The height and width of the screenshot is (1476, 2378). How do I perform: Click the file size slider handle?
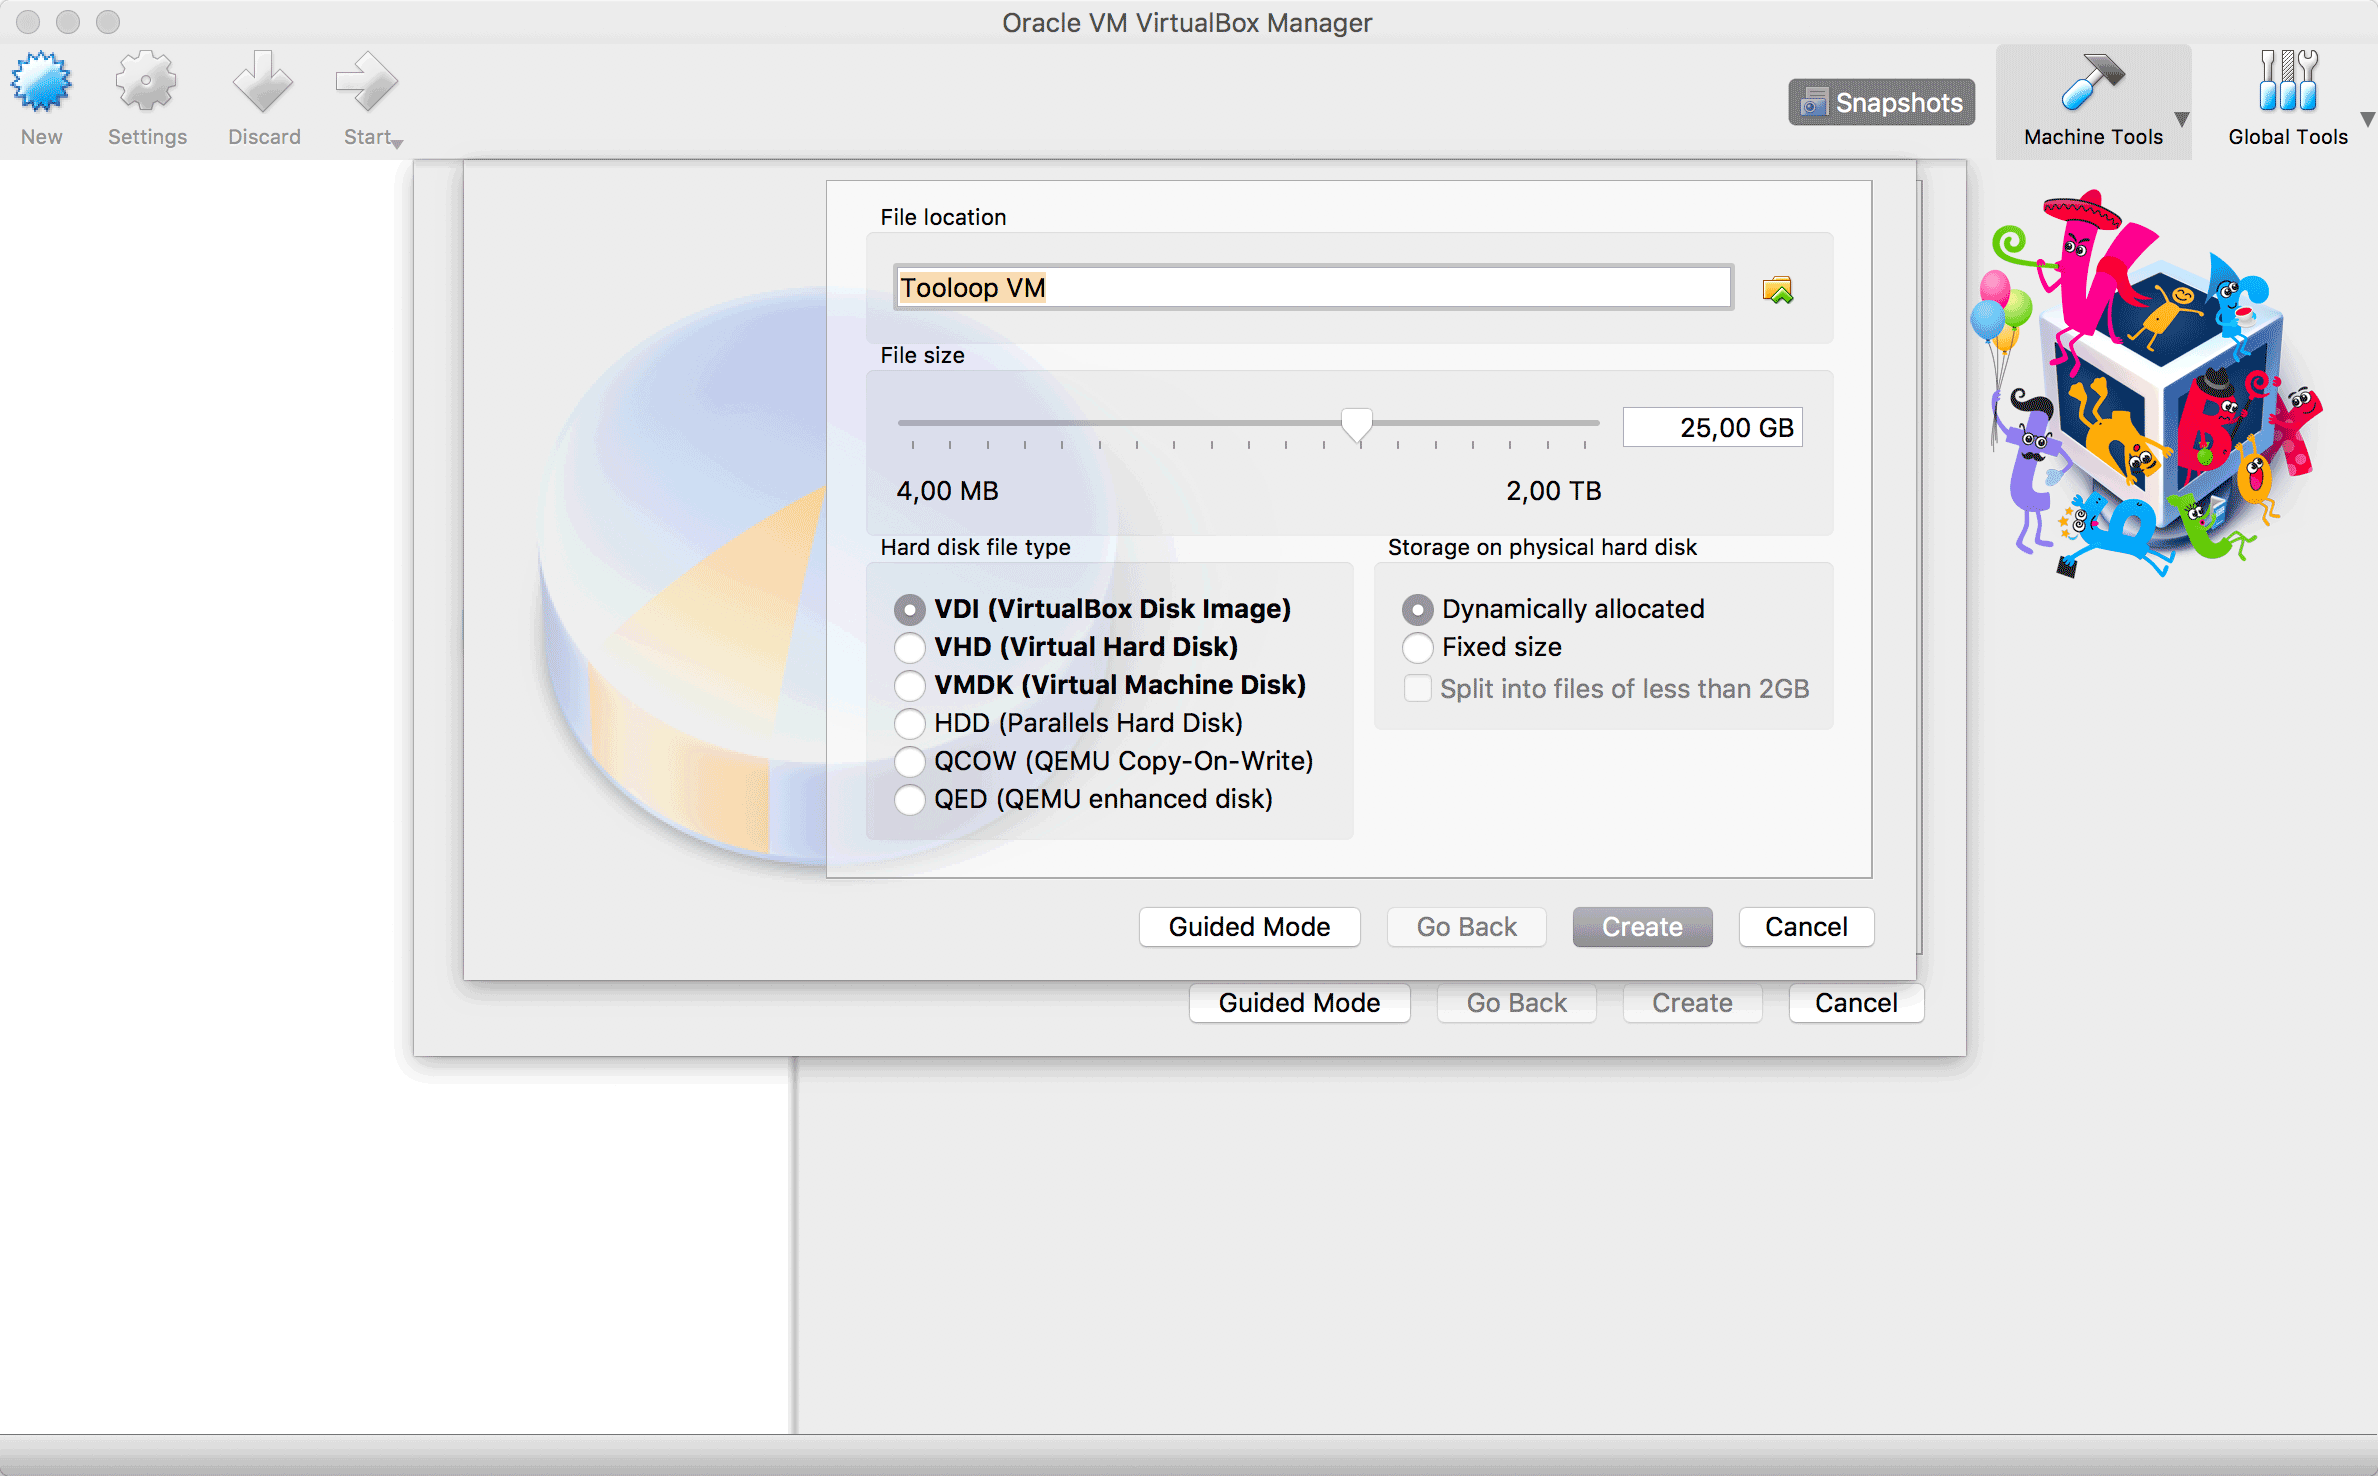click(x=1357, y=425)
